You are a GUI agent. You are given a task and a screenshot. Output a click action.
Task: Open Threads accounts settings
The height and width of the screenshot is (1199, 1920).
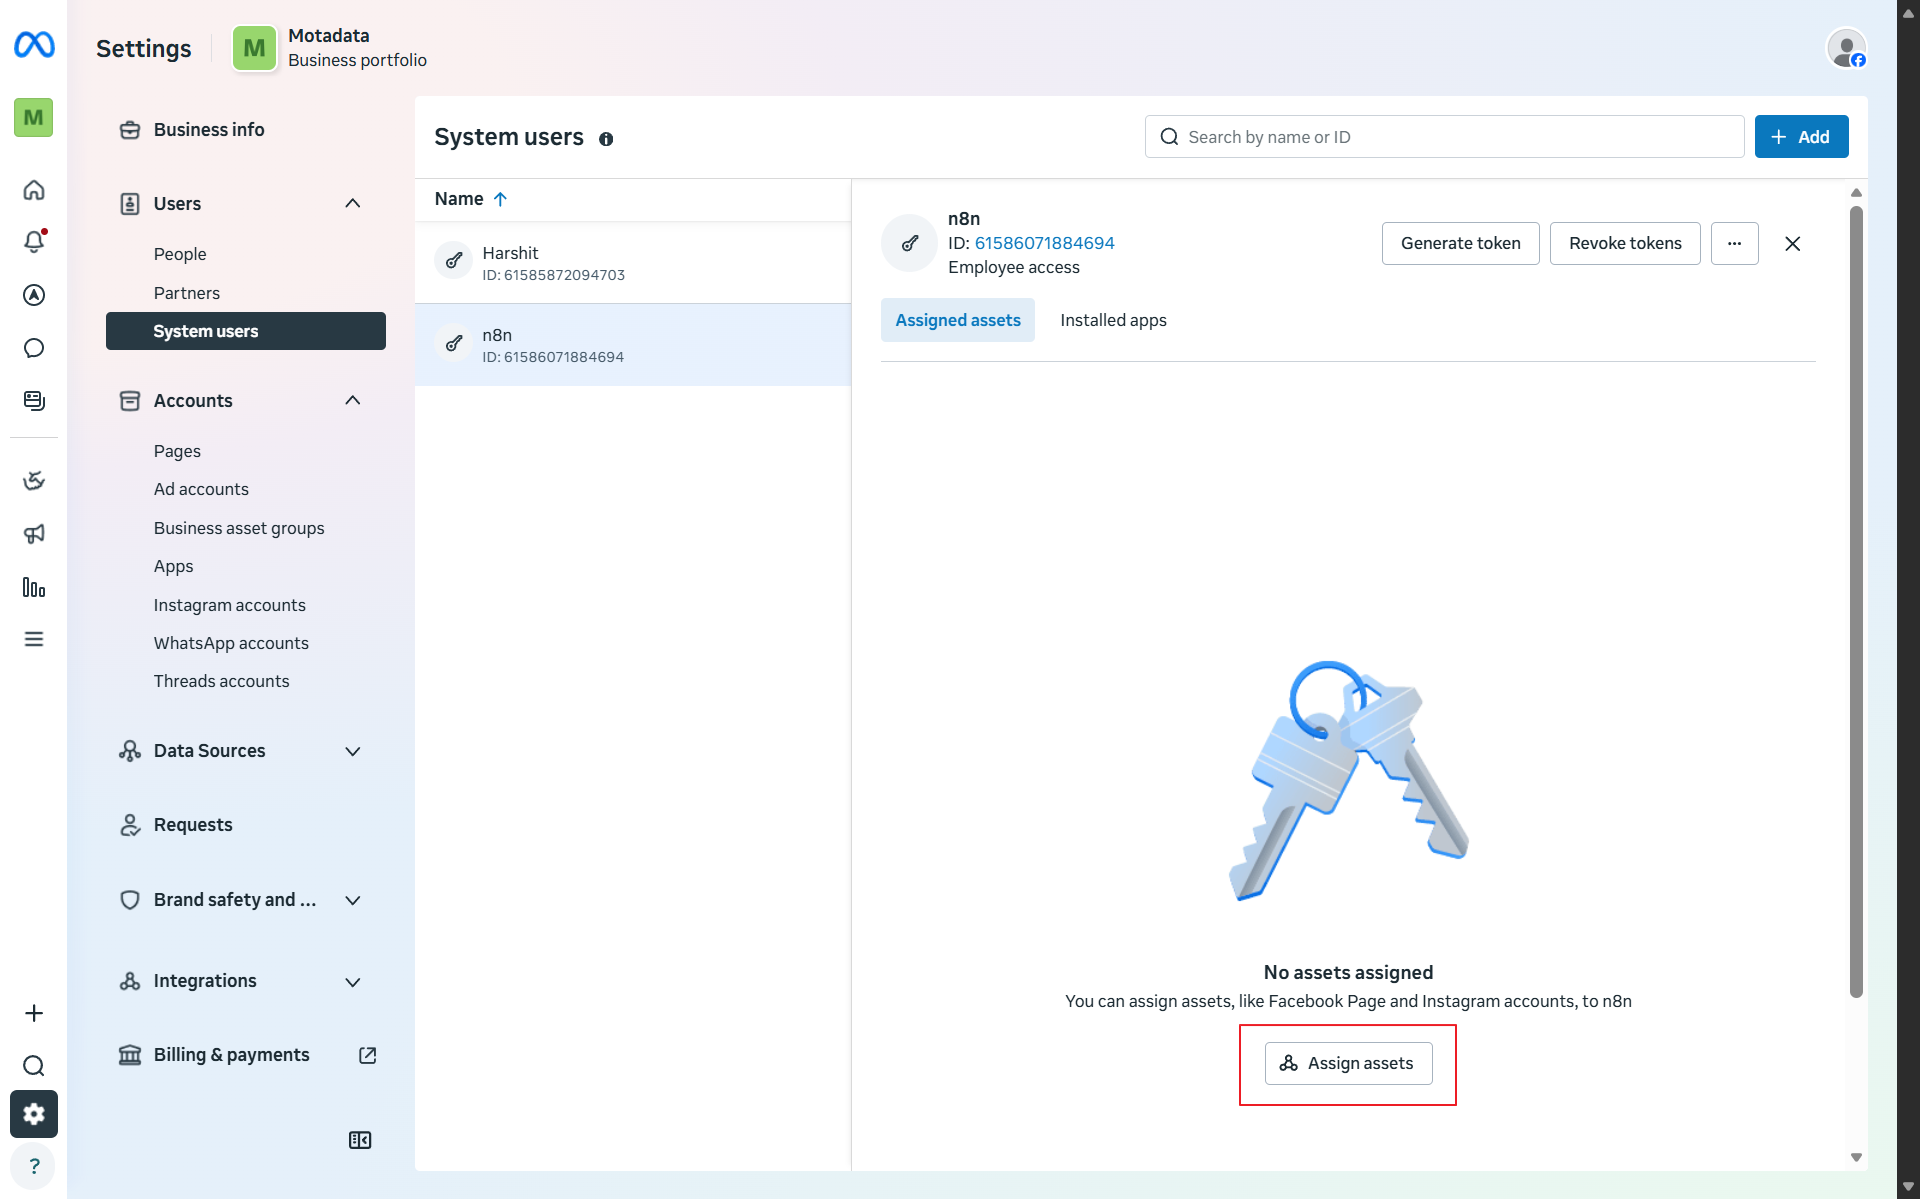[222, 681]
